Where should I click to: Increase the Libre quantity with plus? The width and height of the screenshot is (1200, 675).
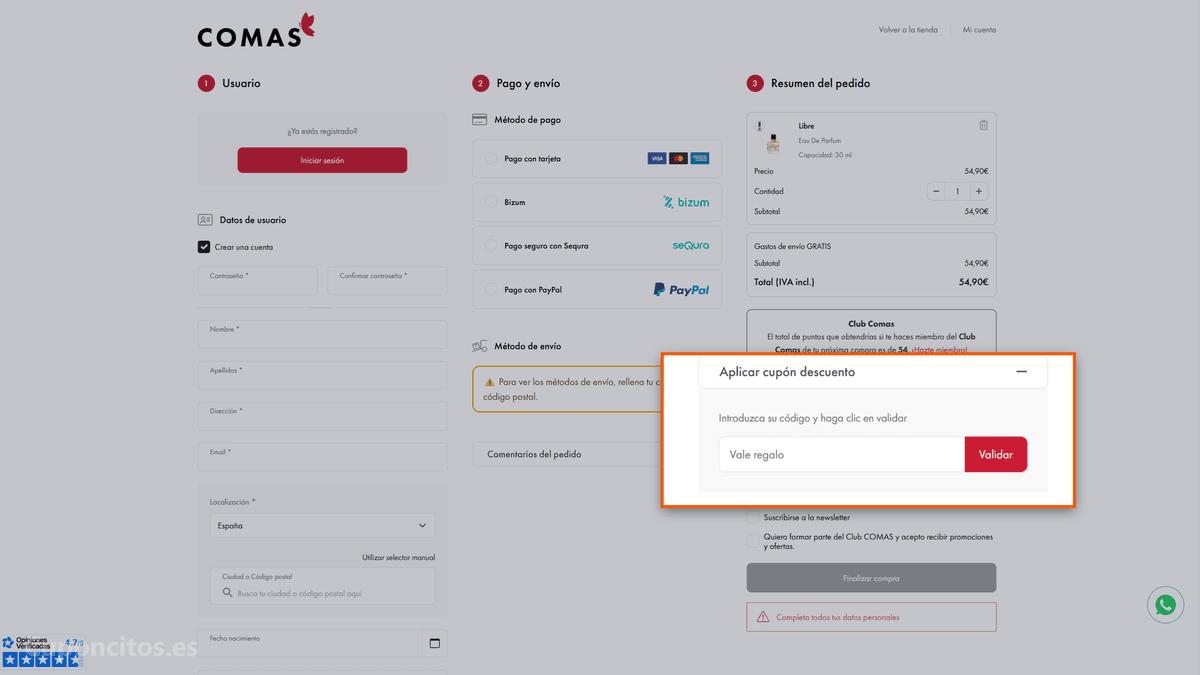[979, 191]
